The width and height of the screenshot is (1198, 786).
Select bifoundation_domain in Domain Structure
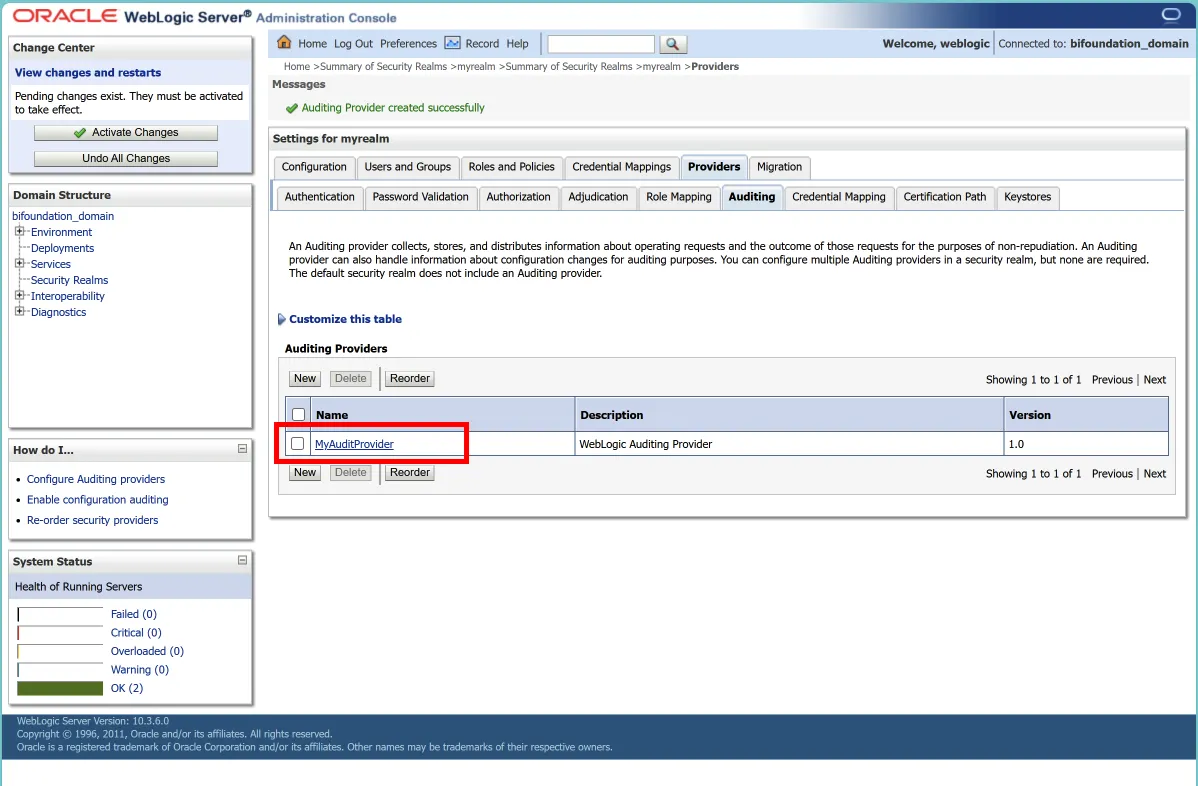[63, 216]
